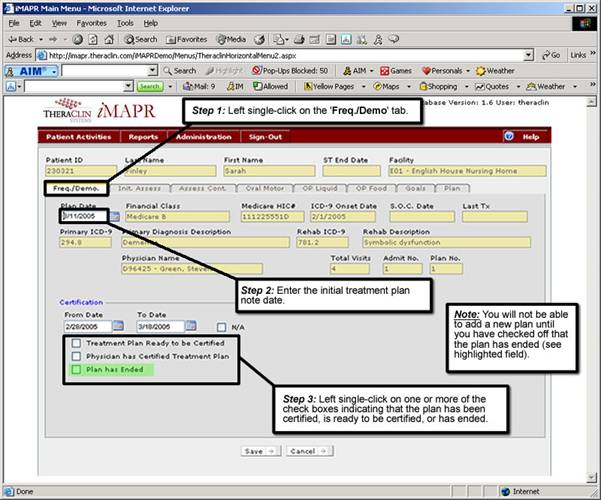
Task: Click the Print icon
Action: (299, 39)
